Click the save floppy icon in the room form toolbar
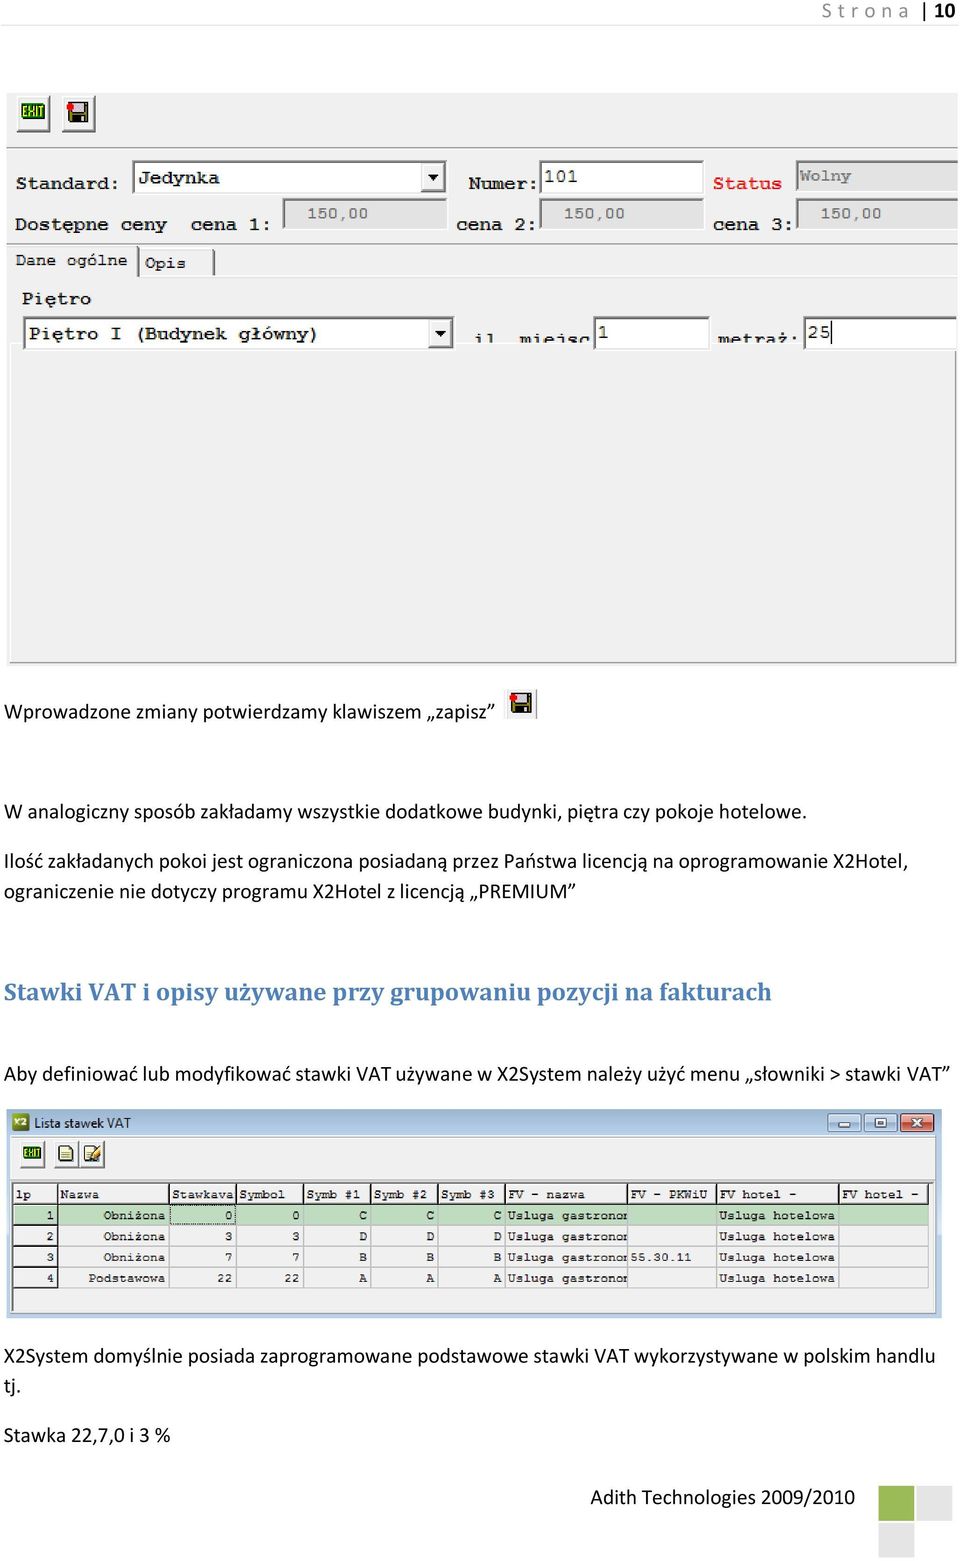The width and height of the screenshot is (960, 1561). (77, 112)
